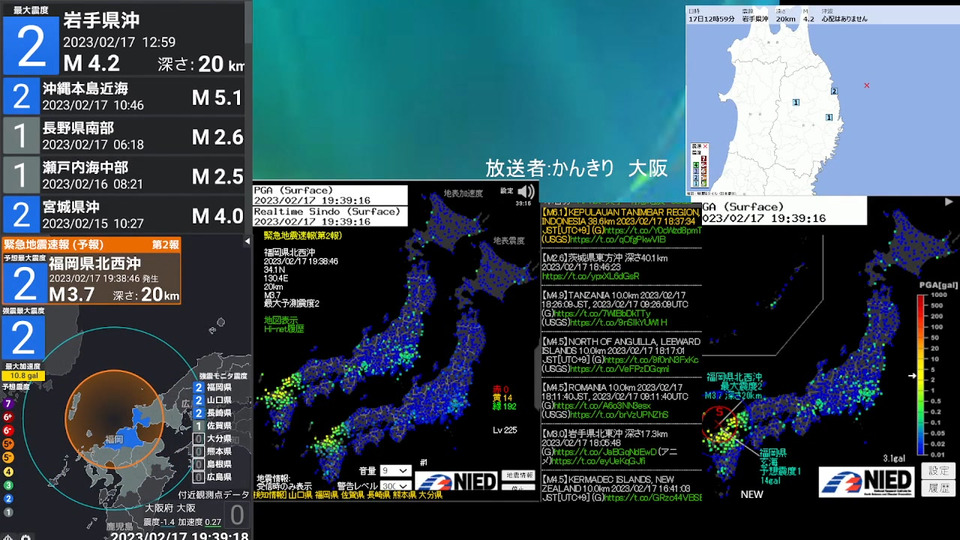Click the 岩手県沖 M 4.2 top entry

click(124, 39)
